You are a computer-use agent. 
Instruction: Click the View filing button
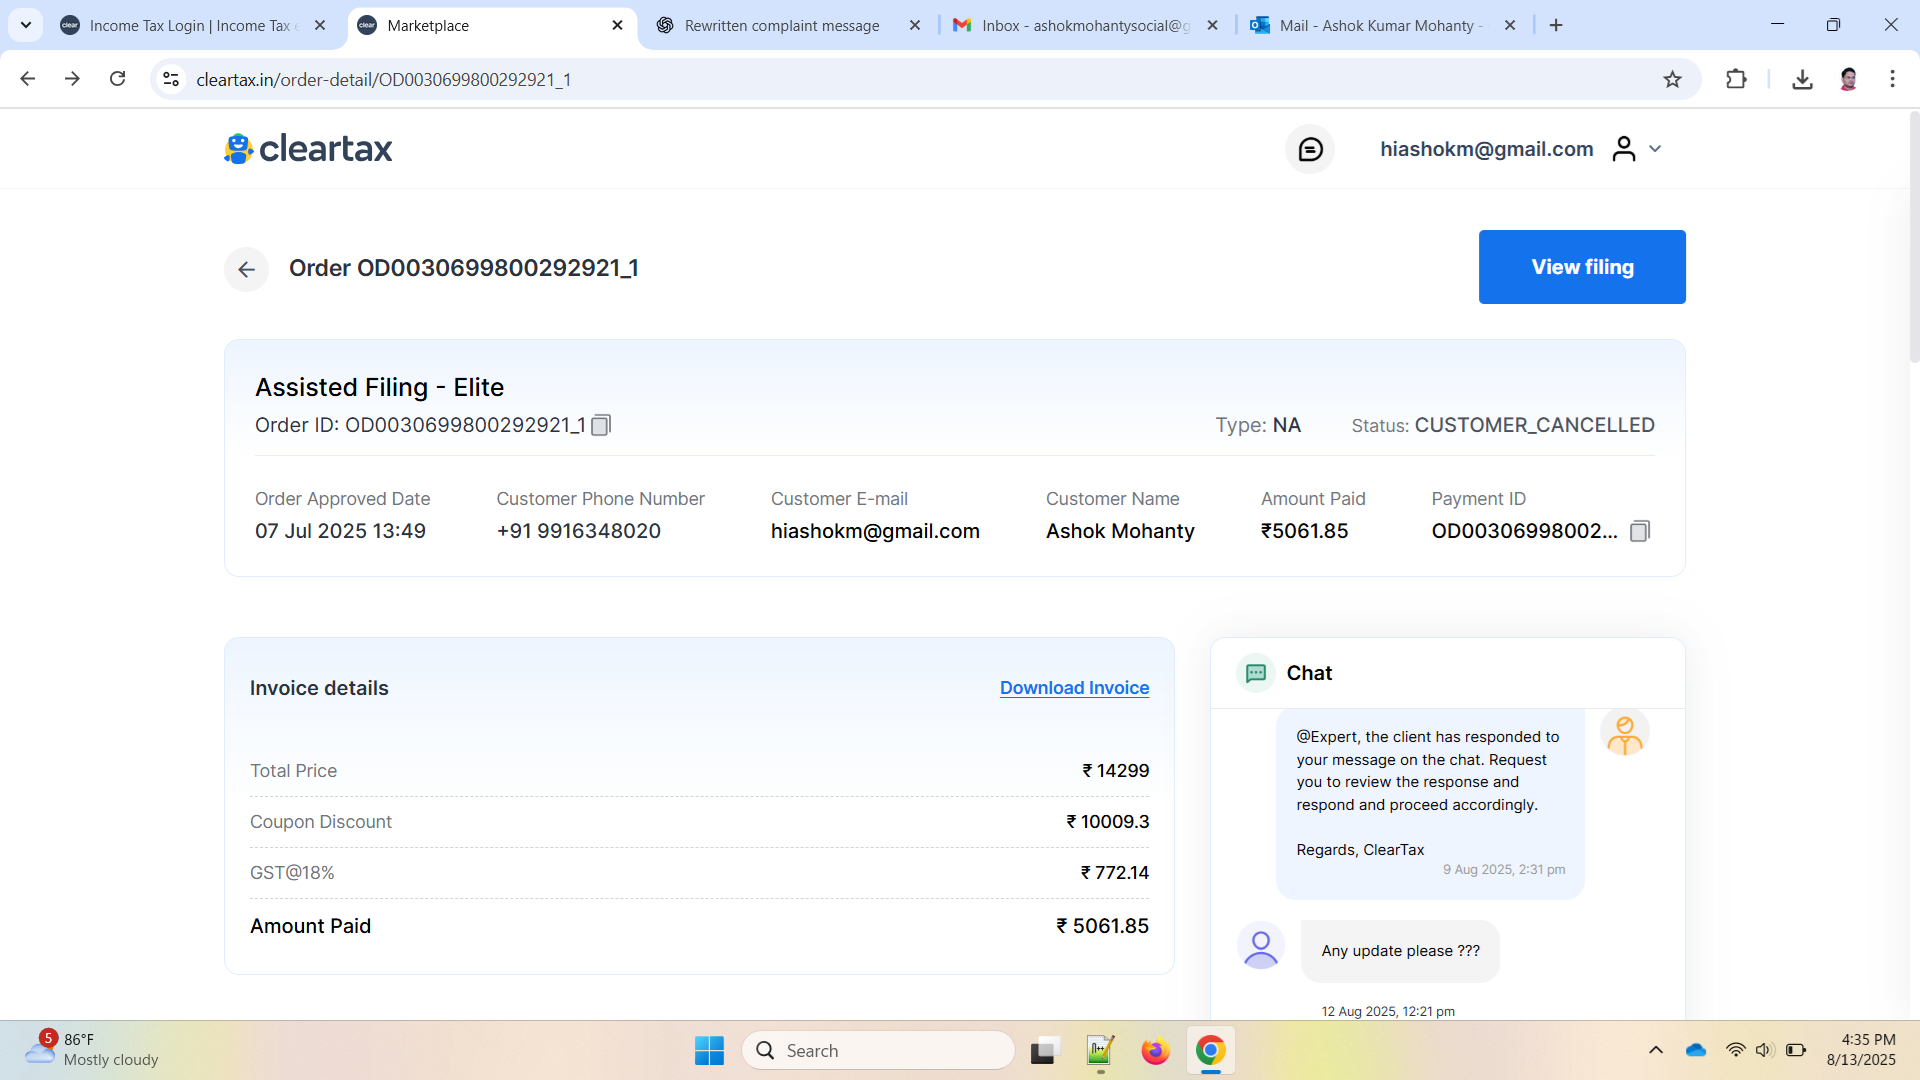pos(1582,267)
